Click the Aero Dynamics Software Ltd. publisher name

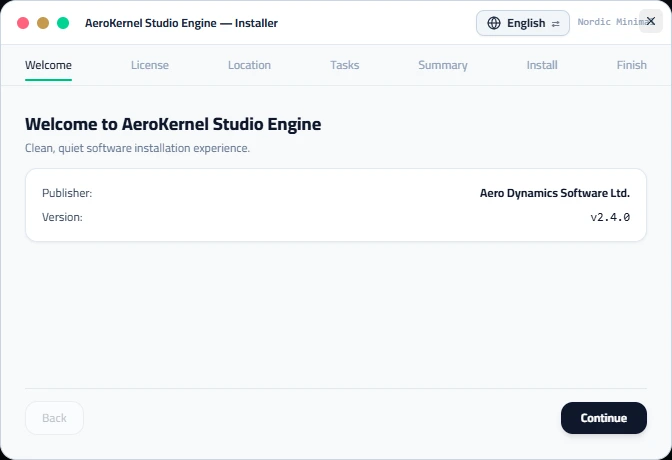click(555, 193)
